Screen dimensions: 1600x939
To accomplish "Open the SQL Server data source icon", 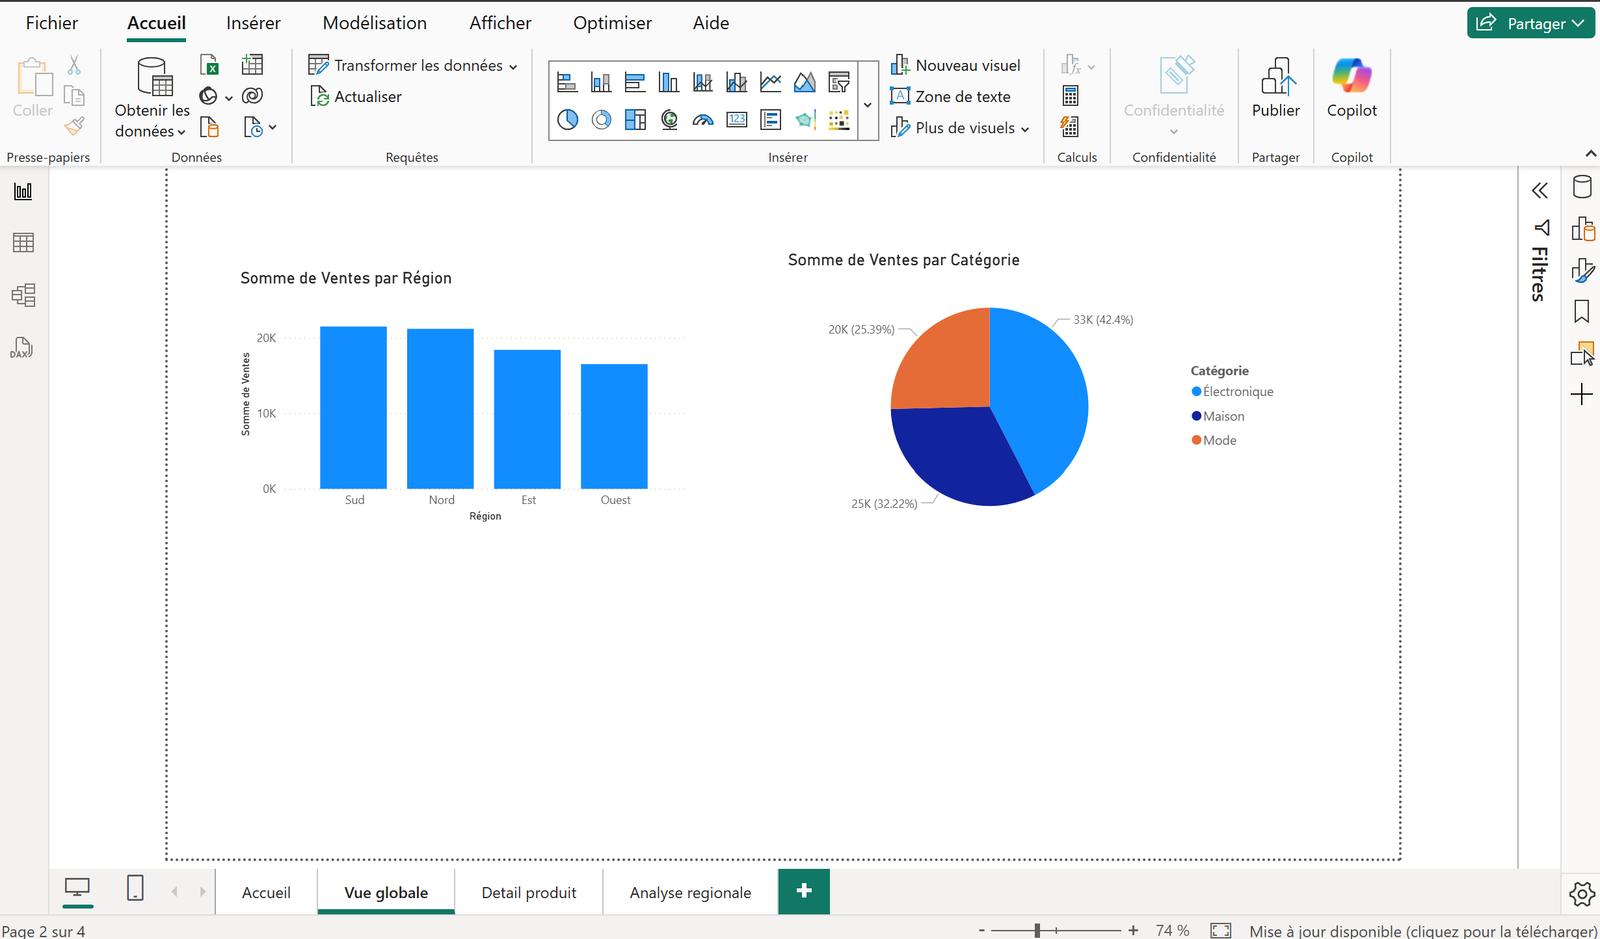I will 209,127.
